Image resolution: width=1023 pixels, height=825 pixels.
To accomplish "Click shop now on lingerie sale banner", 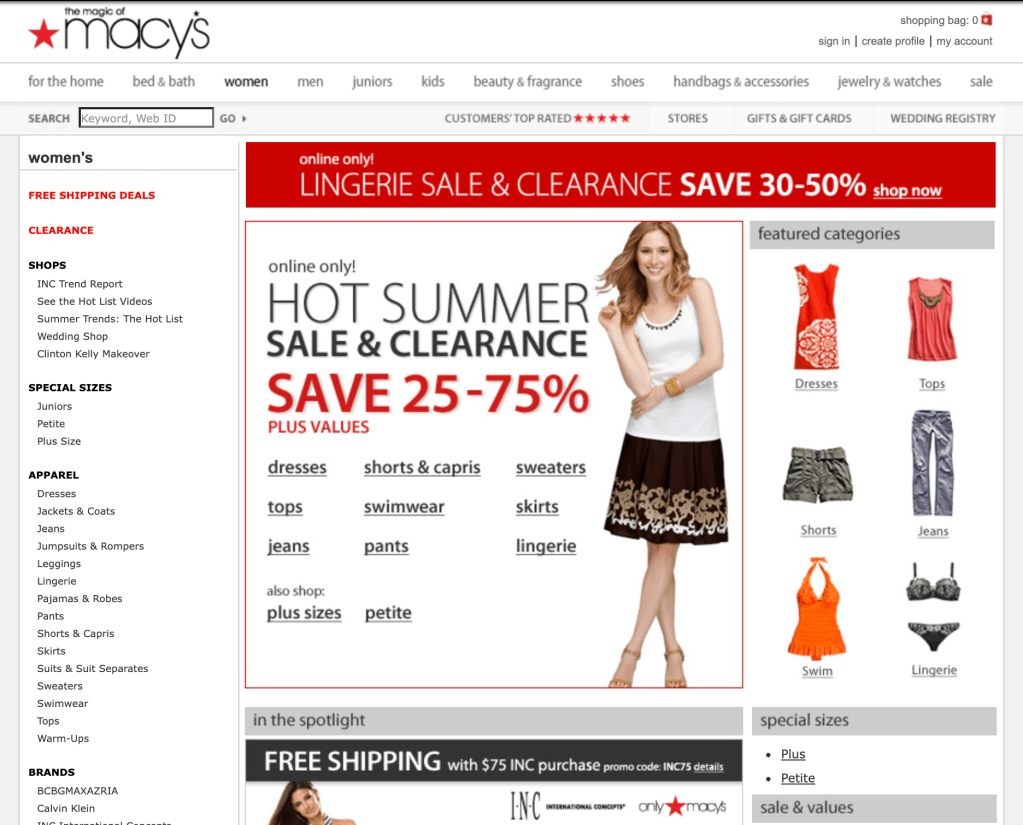I will pos(907,190).
